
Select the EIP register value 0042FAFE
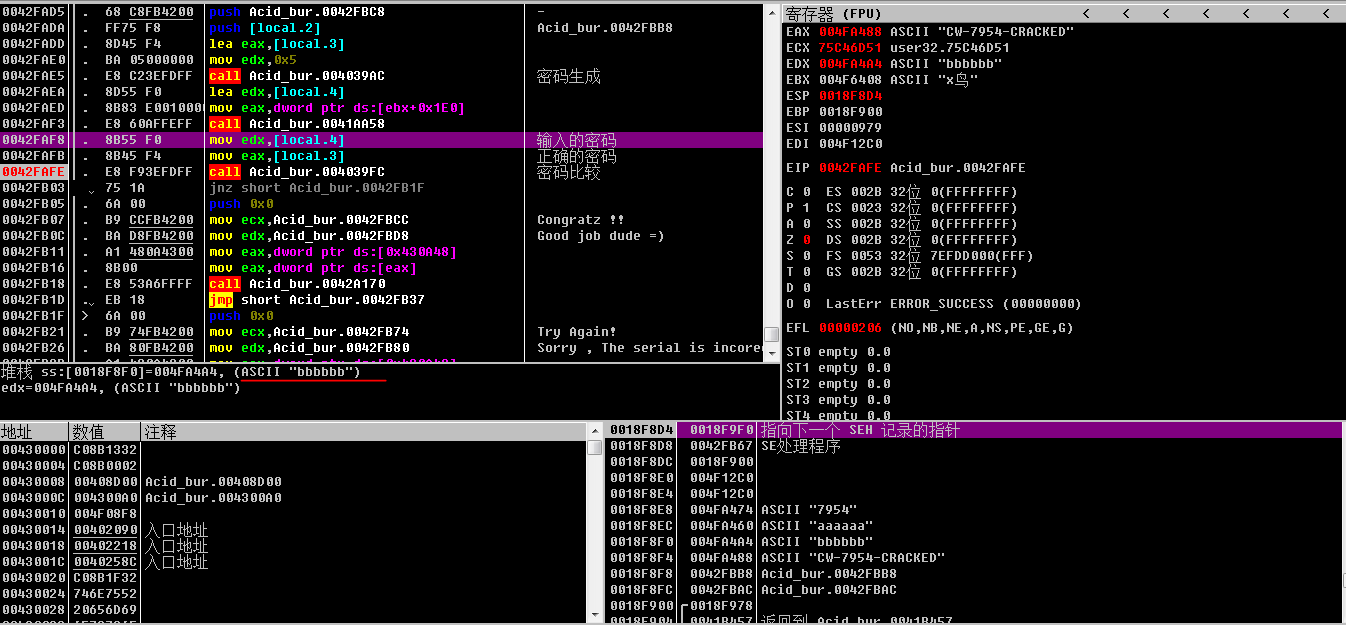coord(850,168)
